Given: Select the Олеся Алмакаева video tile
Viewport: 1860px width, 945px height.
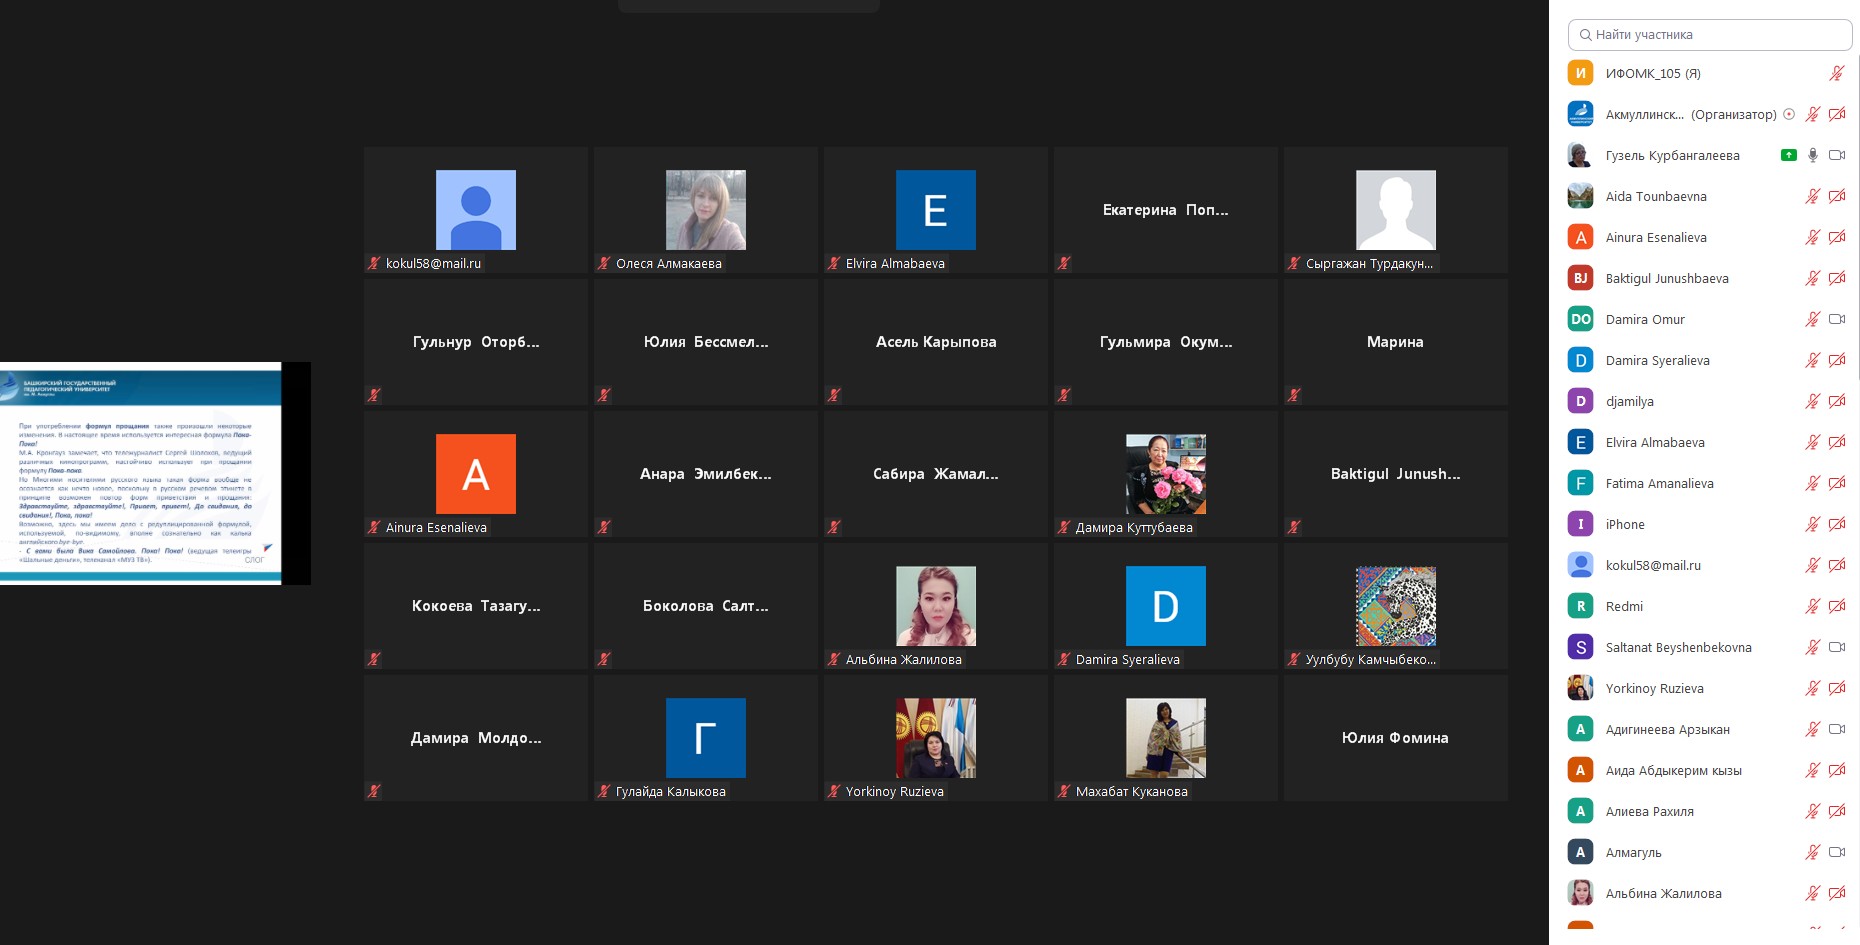Looking at the screenshot, I should (705, 210).
